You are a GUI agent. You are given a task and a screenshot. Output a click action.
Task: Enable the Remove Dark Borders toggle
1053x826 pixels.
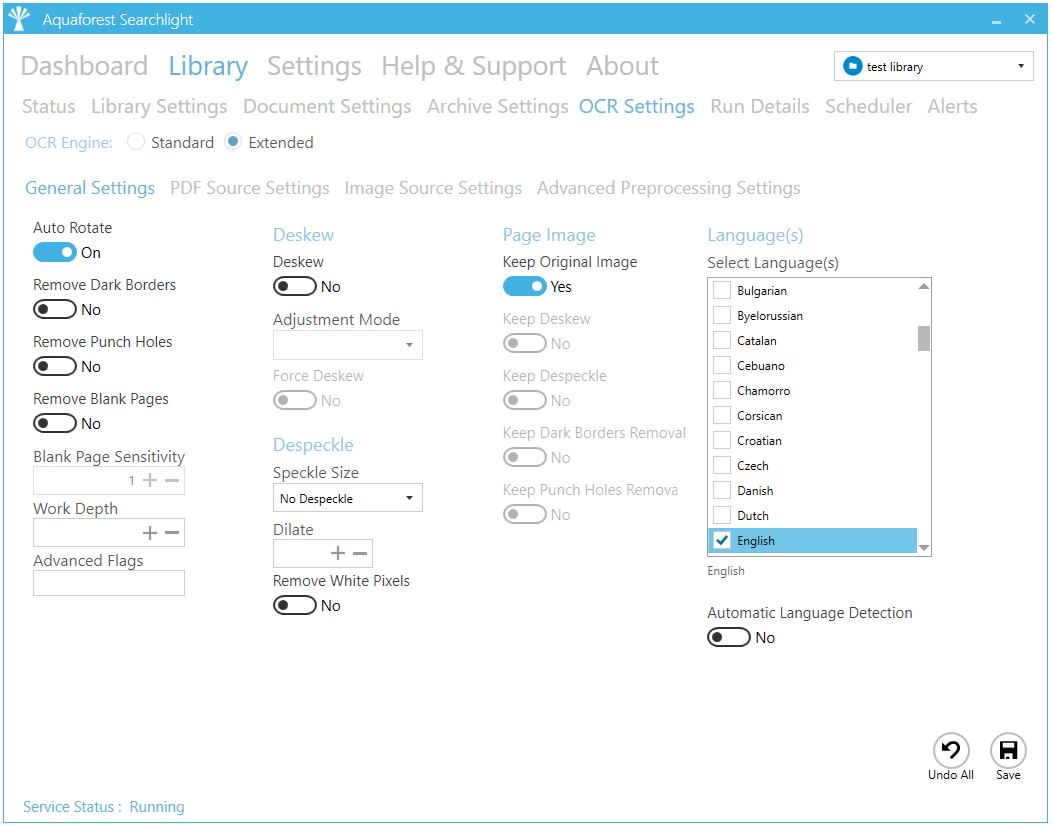[55, 310]
